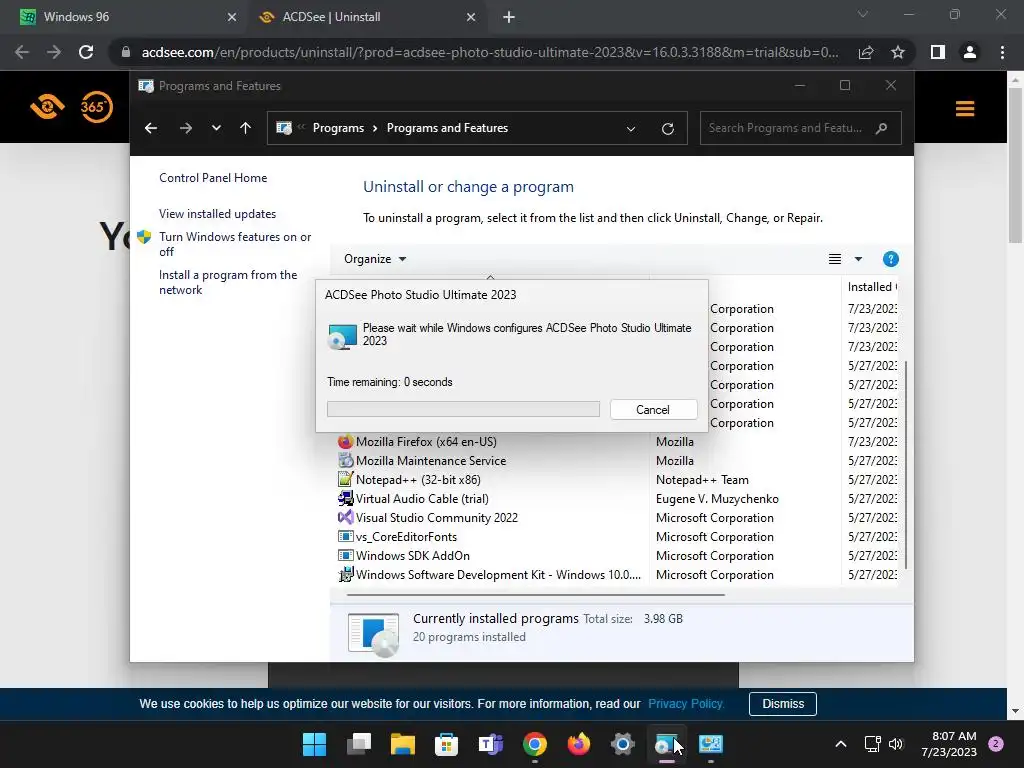Expand the view options dropdown arrow
The height and width of the screenshot is (768, 1024).
pyautogui.click(x=858, y=259)
